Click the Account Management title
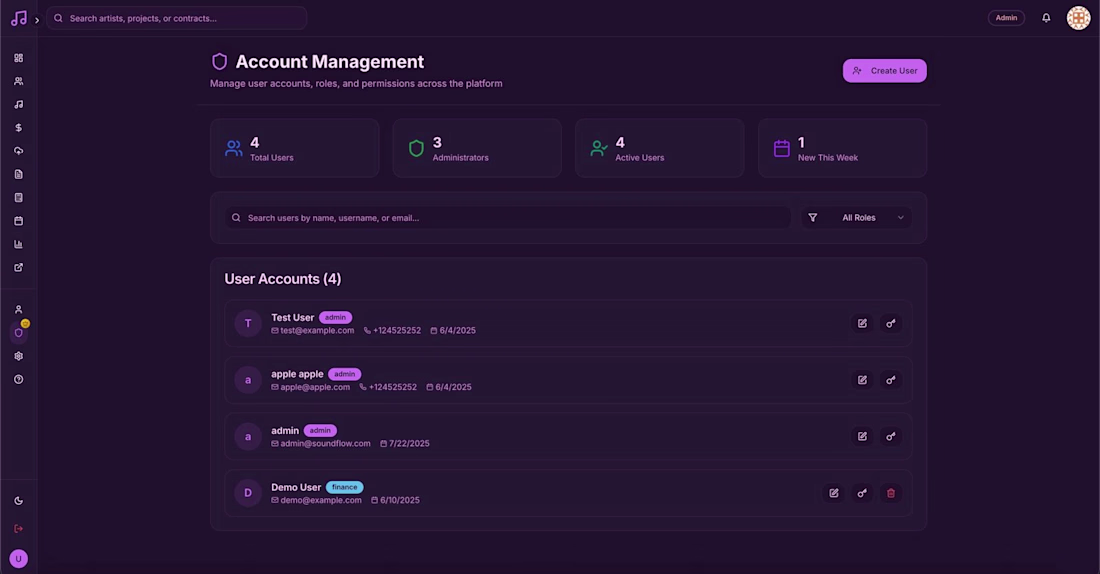This screenshot has height=574, width=1100. pyautogui.click(x=330, y=62)
